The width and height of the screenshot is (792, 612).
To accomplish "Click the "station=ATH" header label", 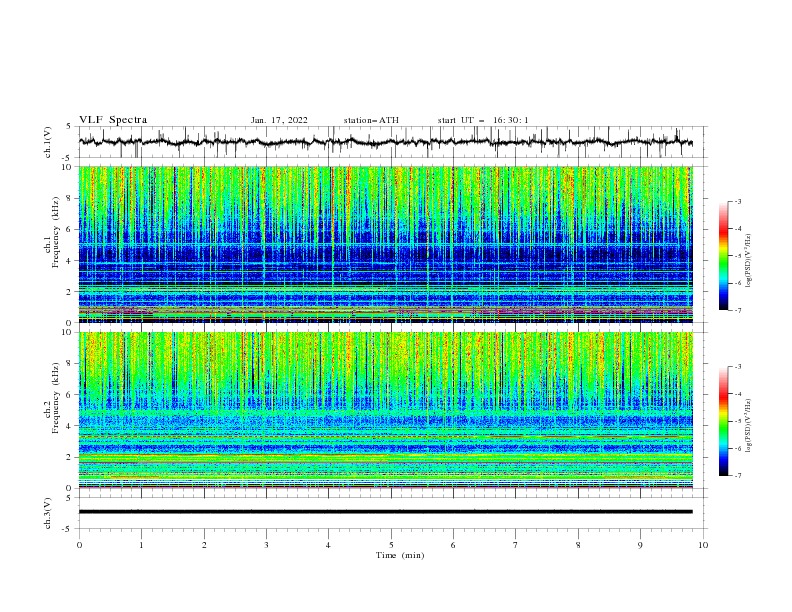I will (371, 120).
